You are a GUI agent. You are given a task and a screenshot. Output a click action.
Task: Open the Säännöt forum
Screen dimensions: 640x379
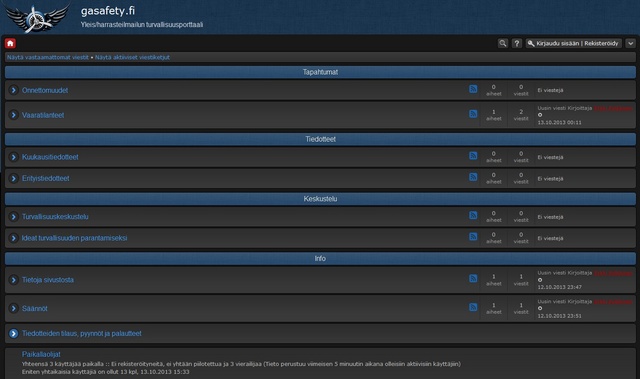click(35, 308)
